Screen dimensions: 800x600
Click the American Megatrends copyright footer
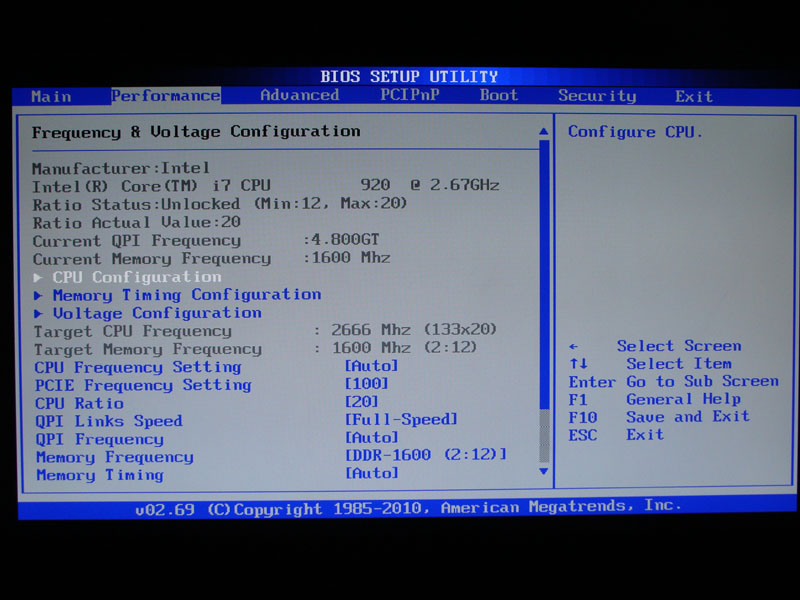(409, 508)
